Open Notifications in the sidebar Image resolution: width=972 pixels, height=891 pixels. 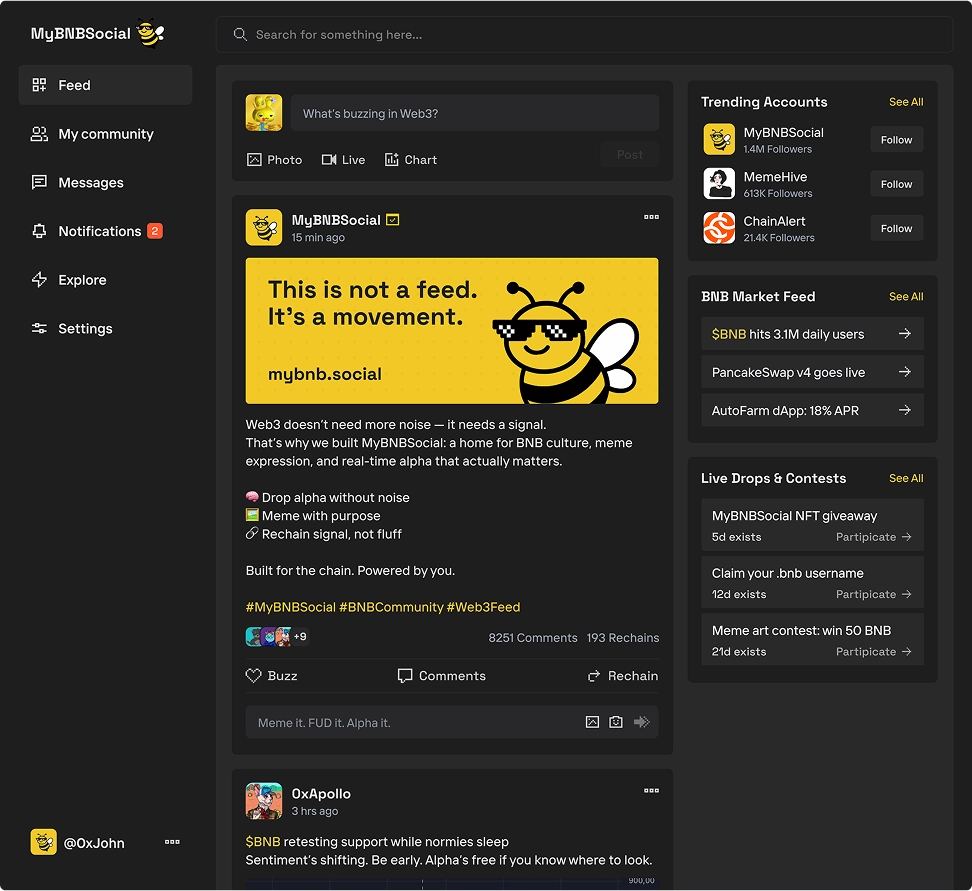(x=105, y=231)
